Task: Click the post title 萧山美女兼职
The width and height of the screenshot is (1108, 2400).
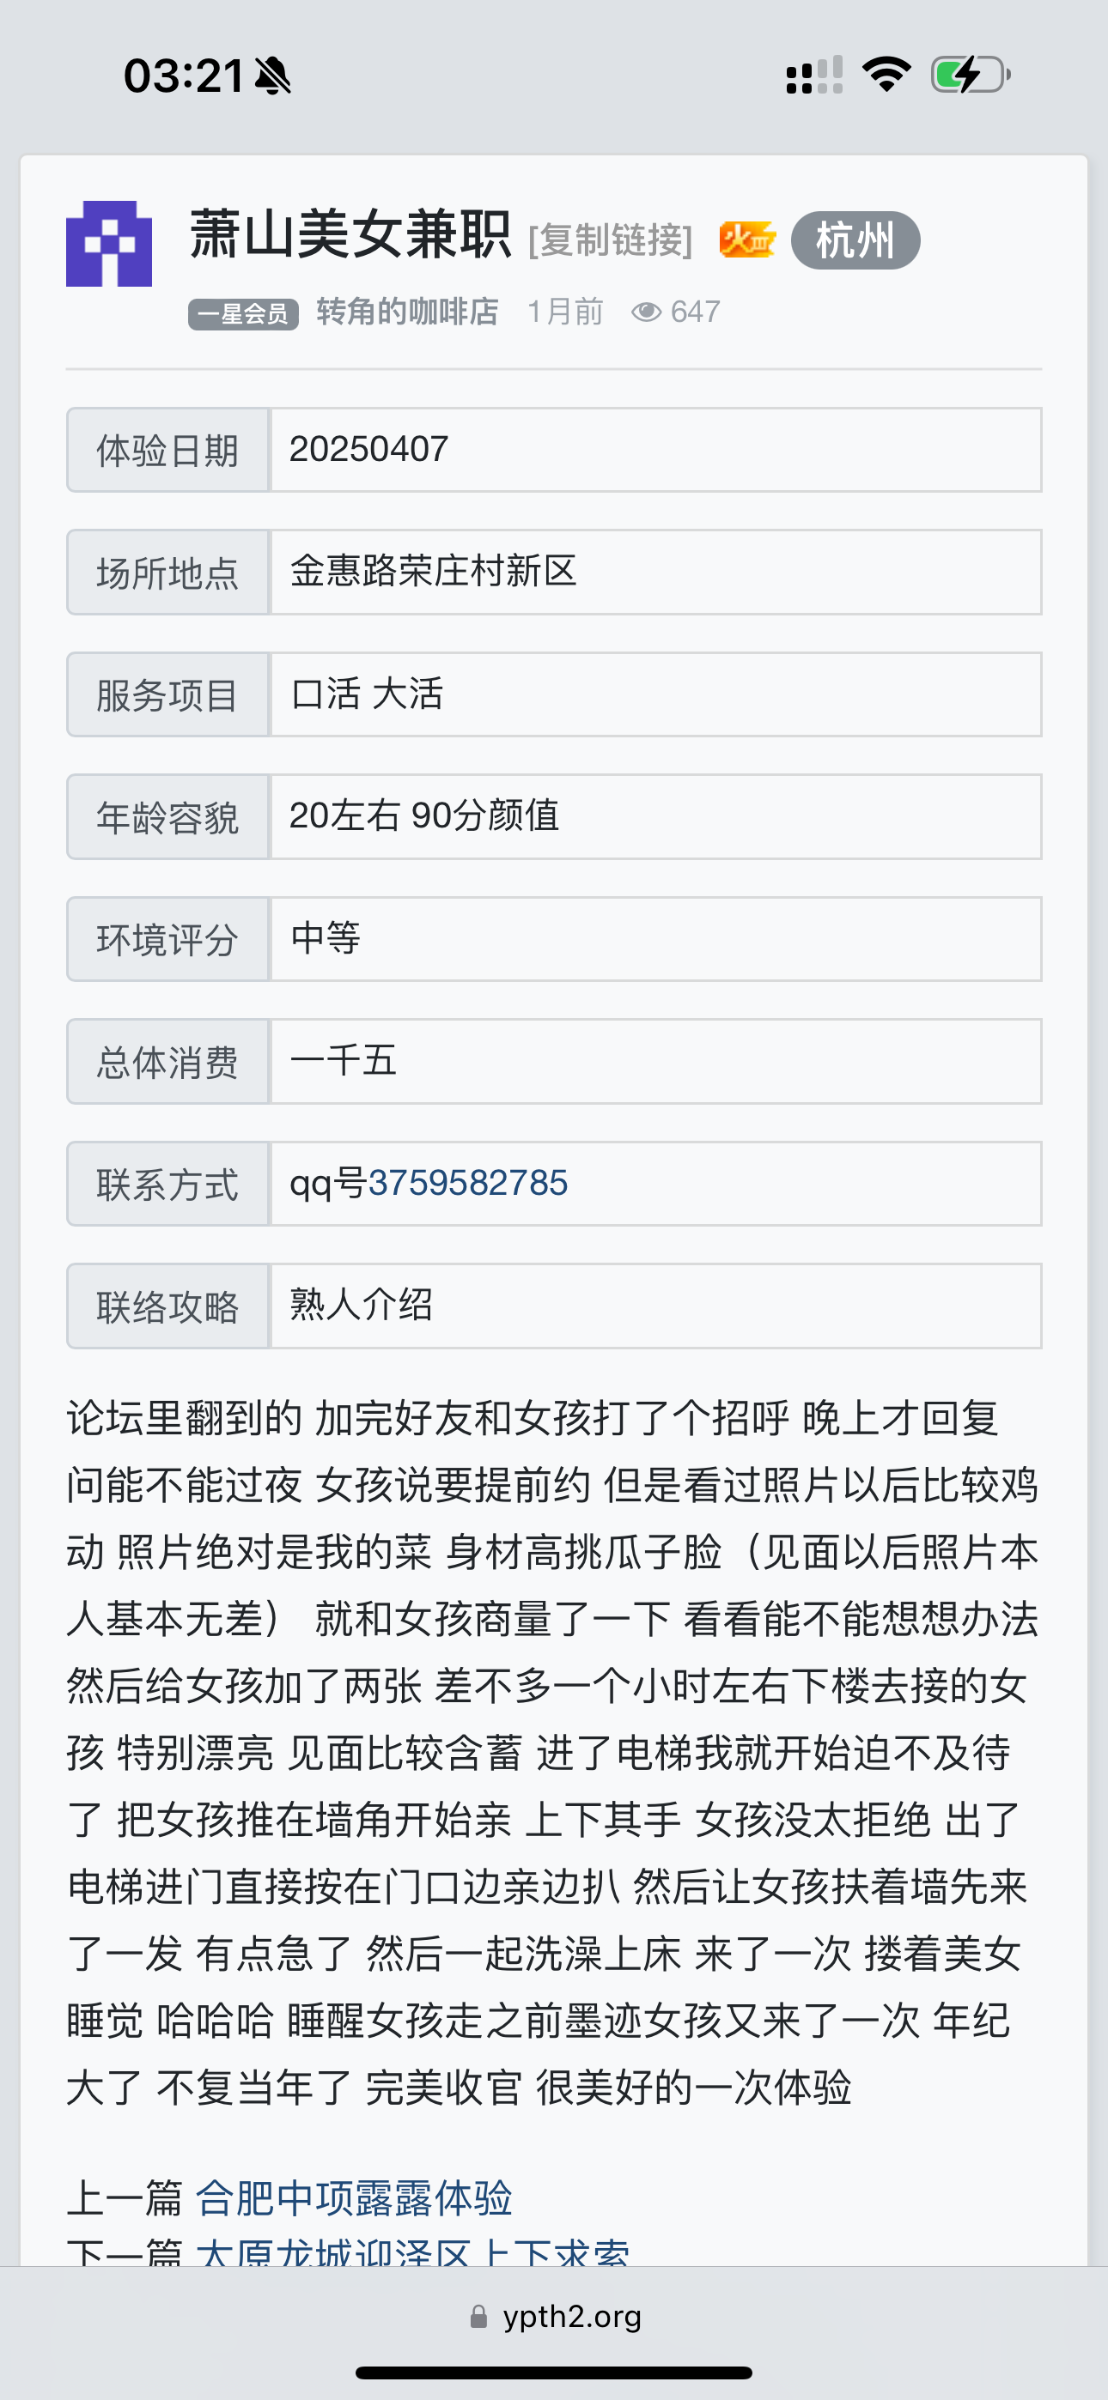Action: point(349,237)
